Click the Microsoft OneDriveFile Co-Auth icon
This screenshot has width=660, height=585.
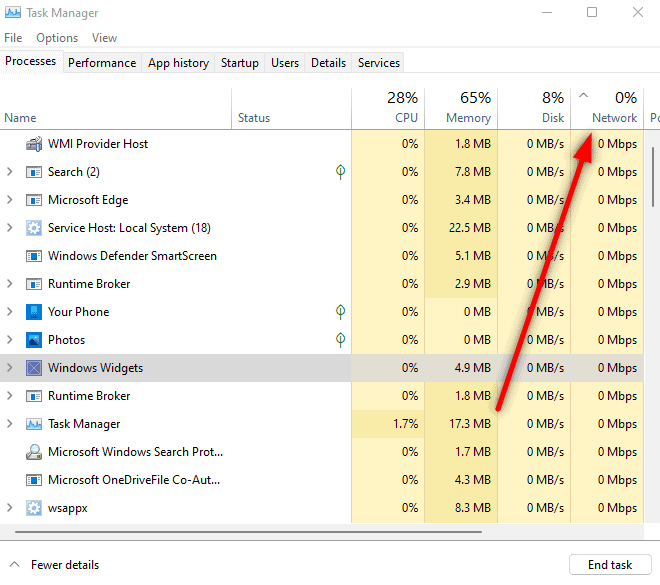34,480
